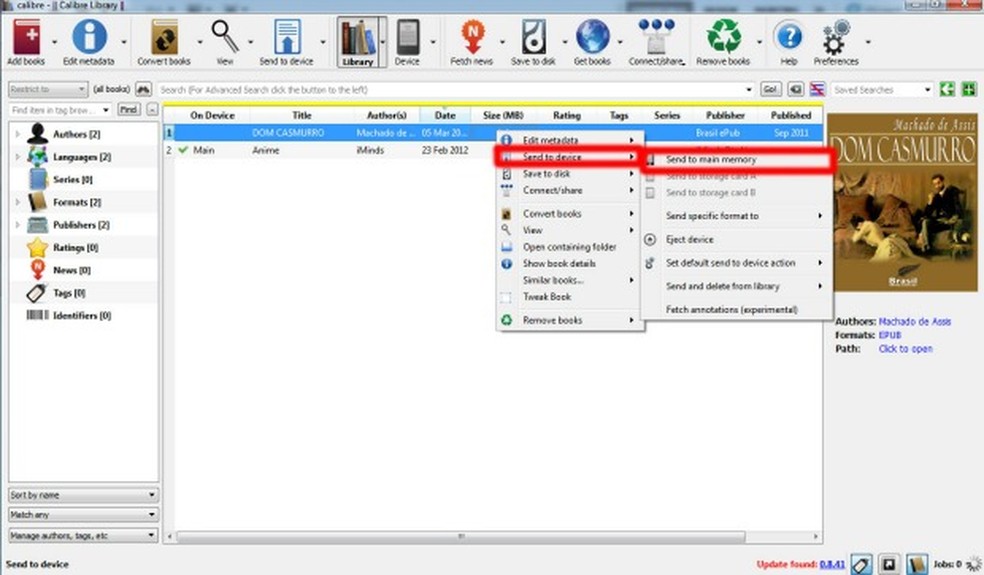Click the save current search plus icon
Screen dimensions: 984x575
pos(970,89)
